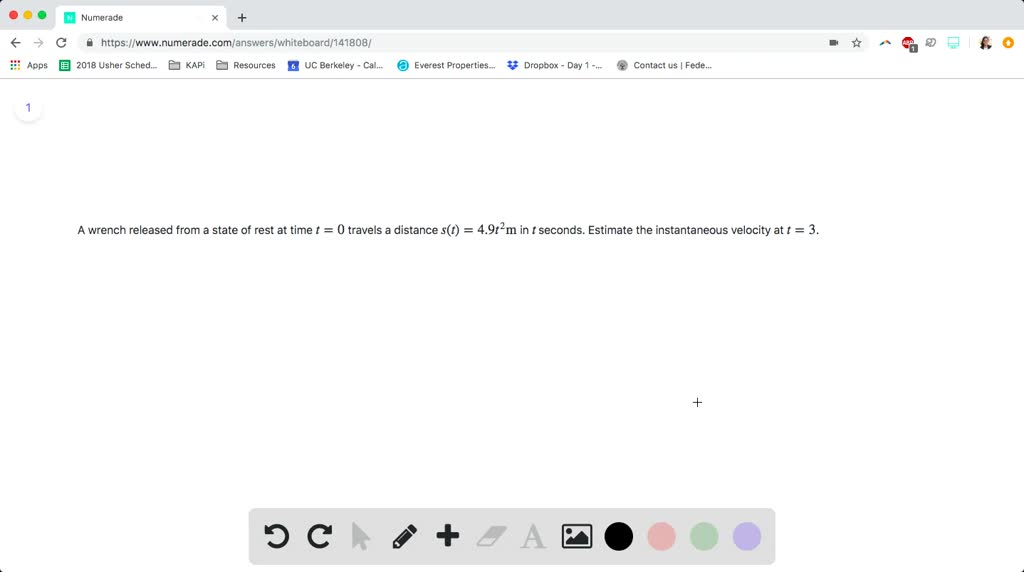This screenshot has width=1024, height=572.
Task: Select whiteboard page 1 indicator
Action: (x=28, y=108)
